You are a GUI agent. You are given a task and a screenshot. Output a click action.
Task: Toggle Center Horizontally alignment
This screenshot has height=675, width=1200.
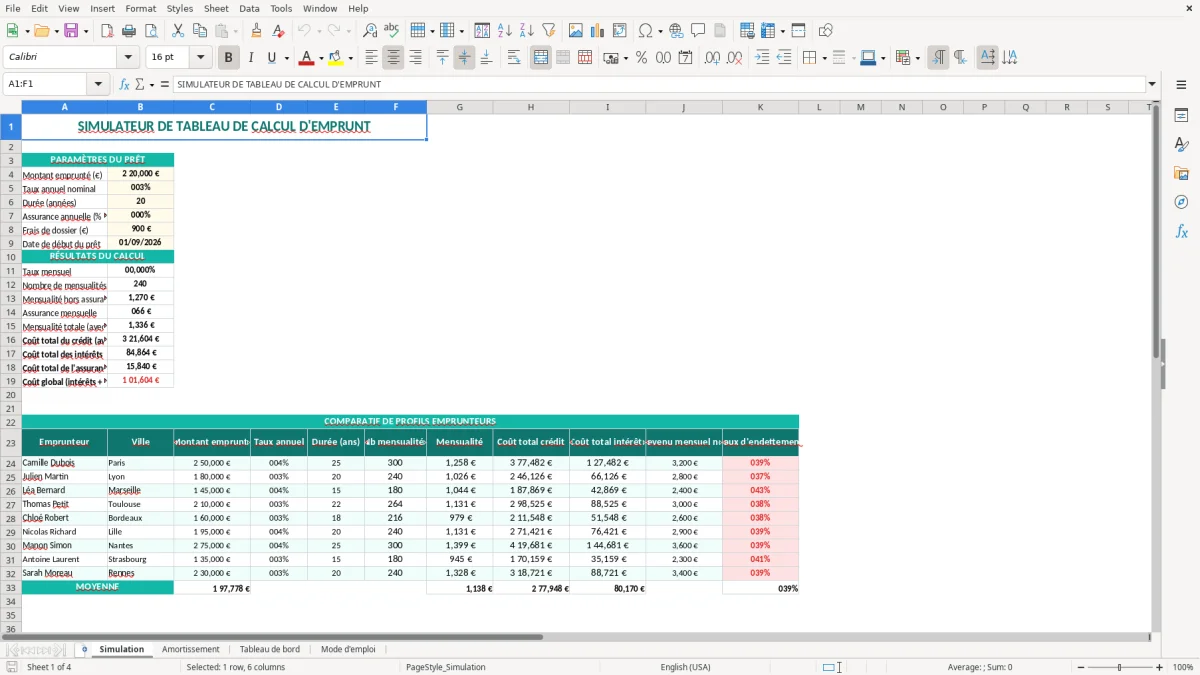click(x=394, y=58)
